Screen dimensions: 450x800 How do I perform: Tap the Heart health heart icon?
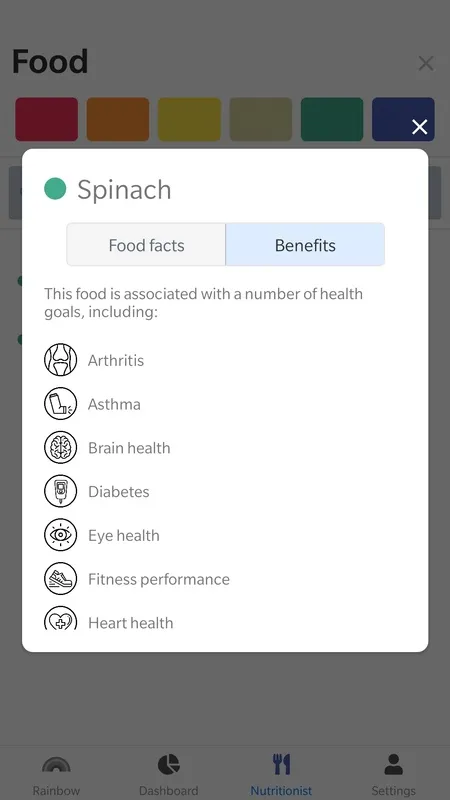tap(60, 618)
